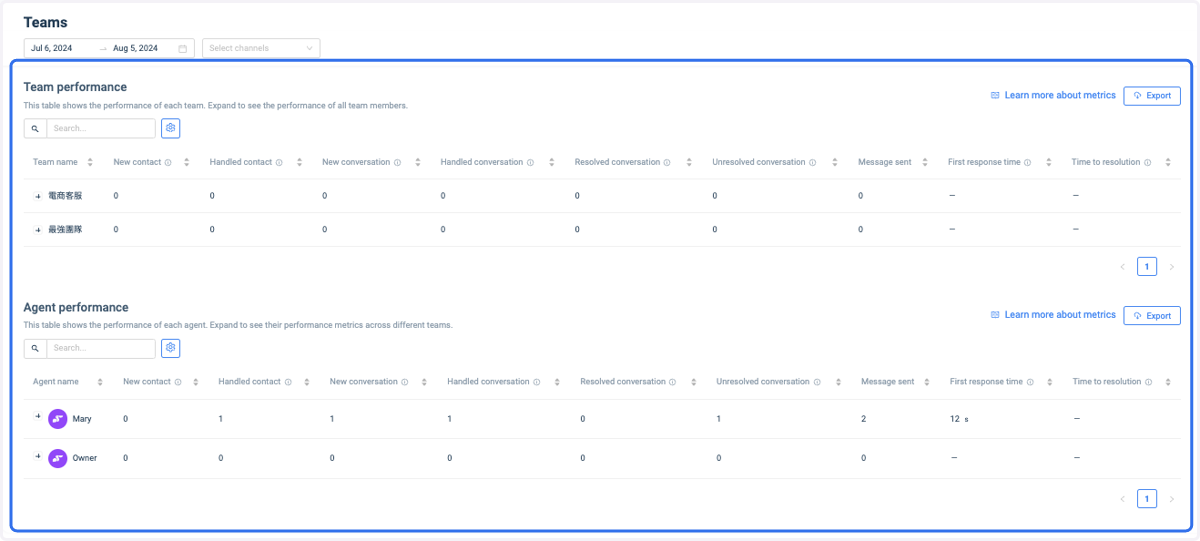Click the "12 s" first response value

(959, 419)
